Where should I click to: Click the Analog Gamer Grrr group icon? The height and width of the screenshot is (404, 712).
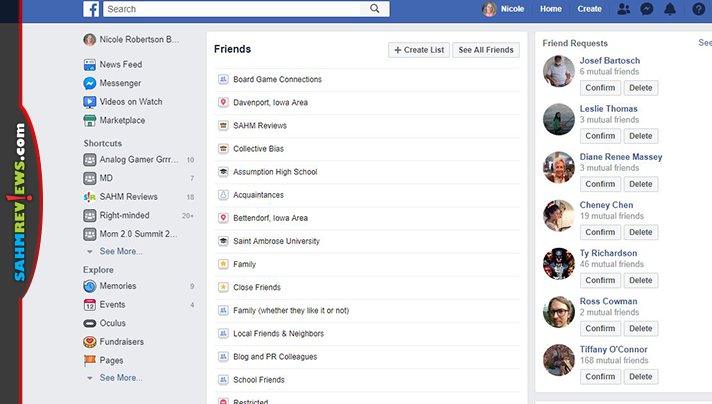coord(89,159)
